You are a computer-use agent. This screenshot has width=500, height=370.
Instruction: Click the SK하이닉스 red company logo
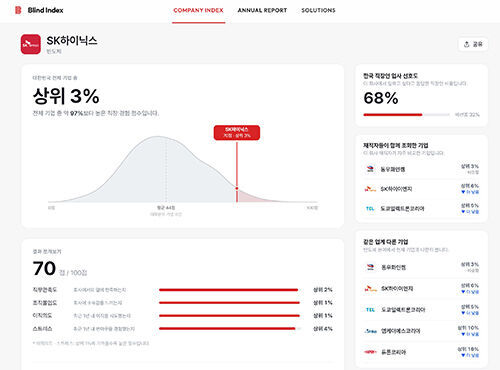click(x=31, y=44)
